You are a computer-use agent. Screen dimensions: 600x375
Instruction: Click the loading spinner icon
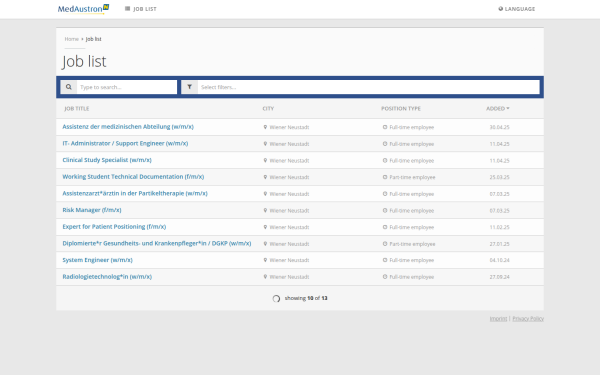(276, 298)
